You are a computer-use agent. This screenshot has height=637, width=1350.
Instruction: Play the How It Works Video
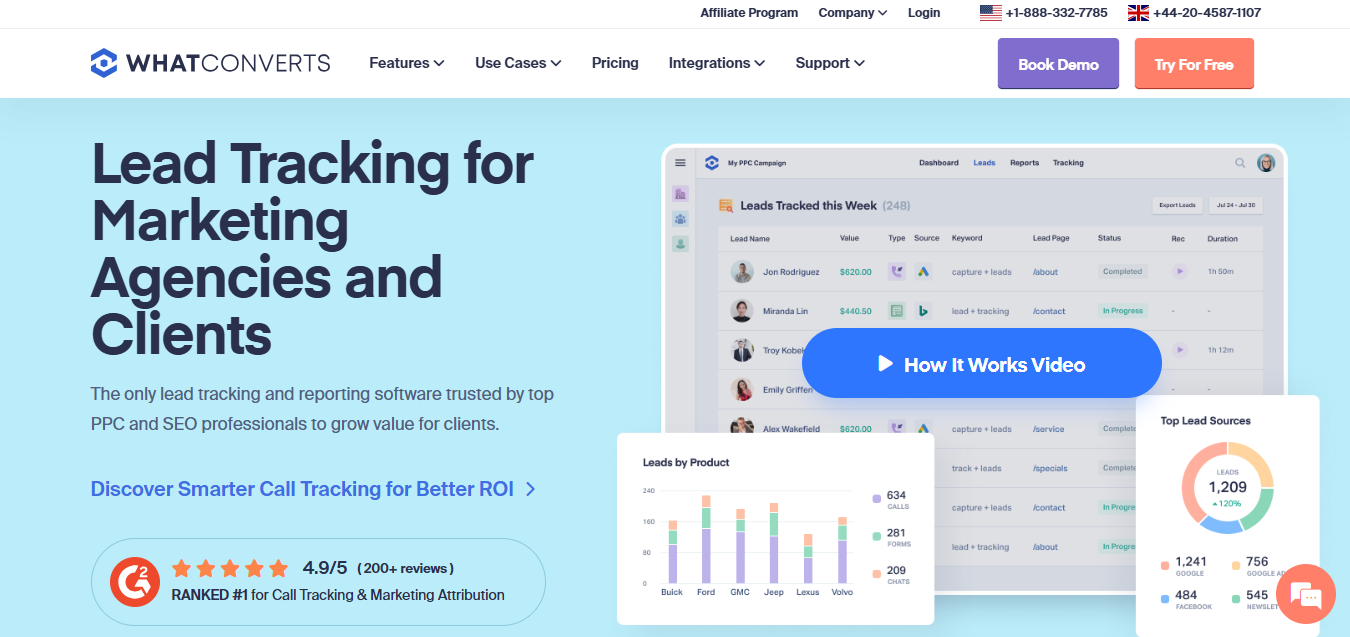coord(982,364)
